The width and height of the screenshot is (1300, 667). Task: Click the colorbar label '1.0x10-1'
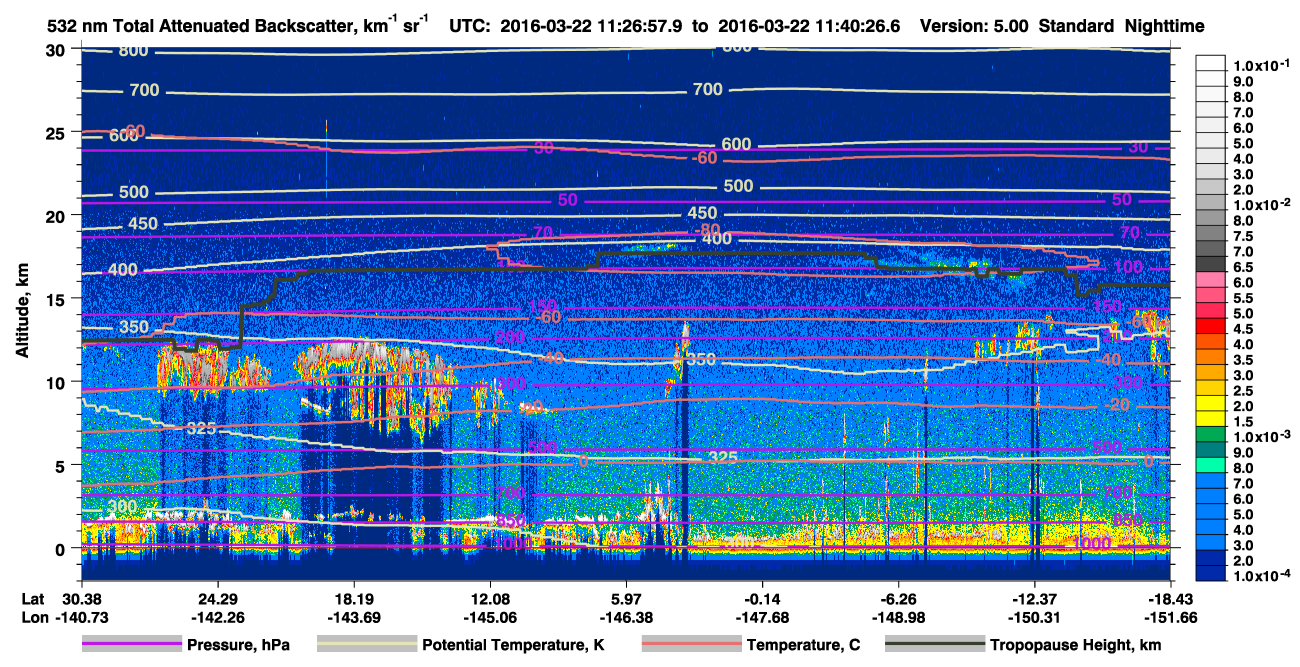click(x=1262, y=65)
